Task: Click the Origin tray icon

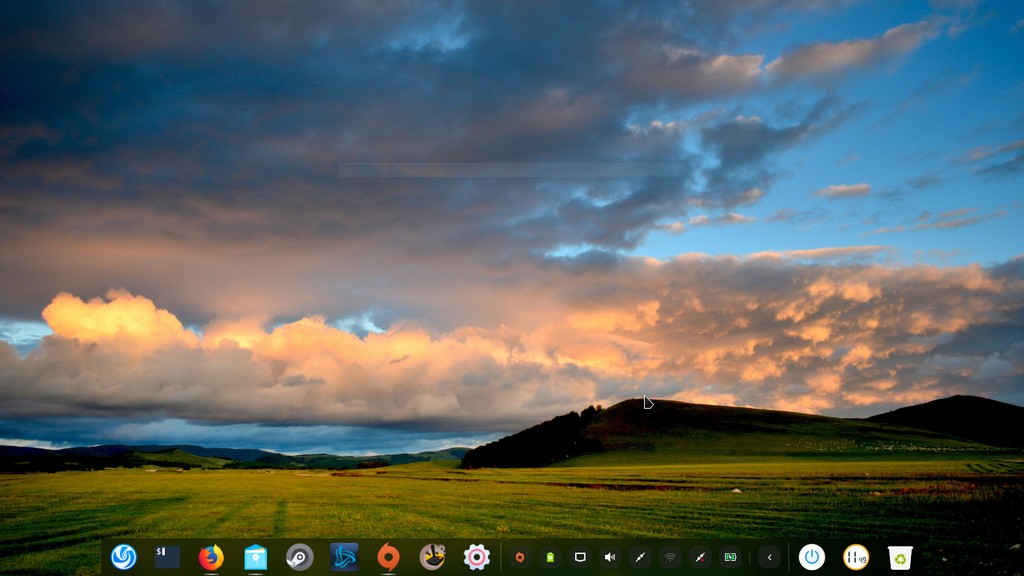Action: coord(520,557)
